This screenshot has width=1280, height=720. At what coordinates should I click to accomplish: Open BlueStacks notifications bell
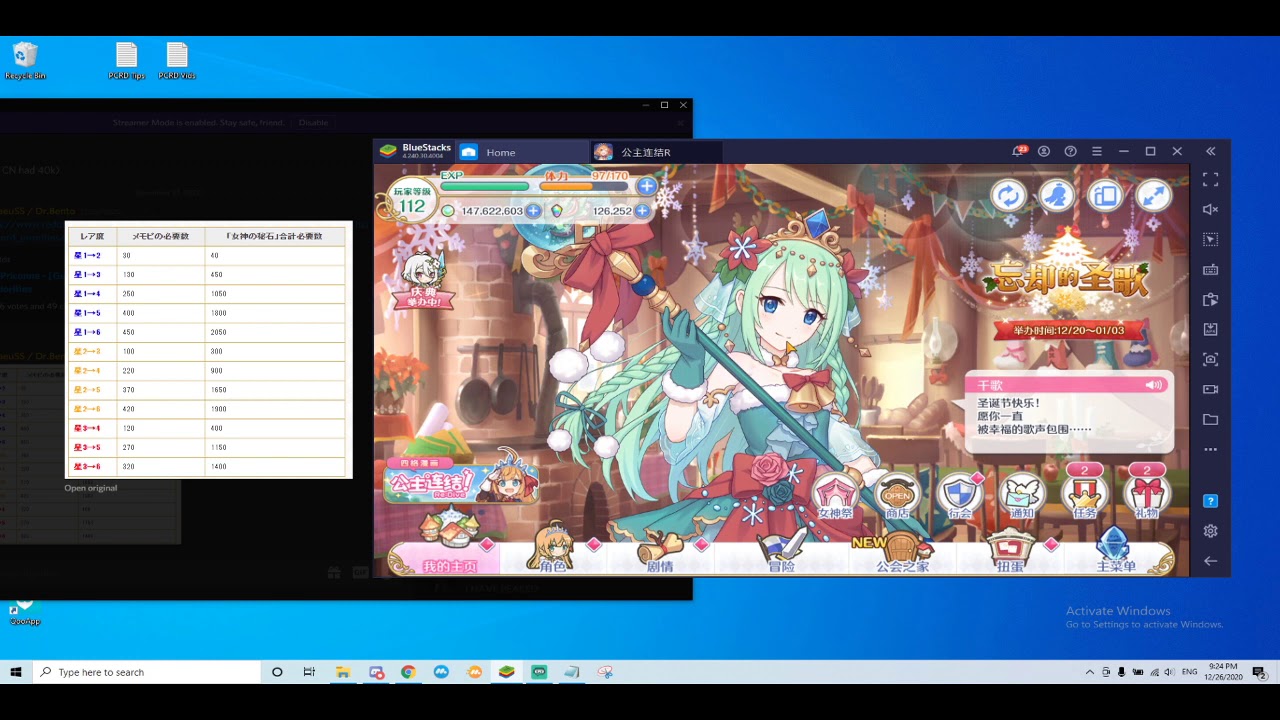1018,151
